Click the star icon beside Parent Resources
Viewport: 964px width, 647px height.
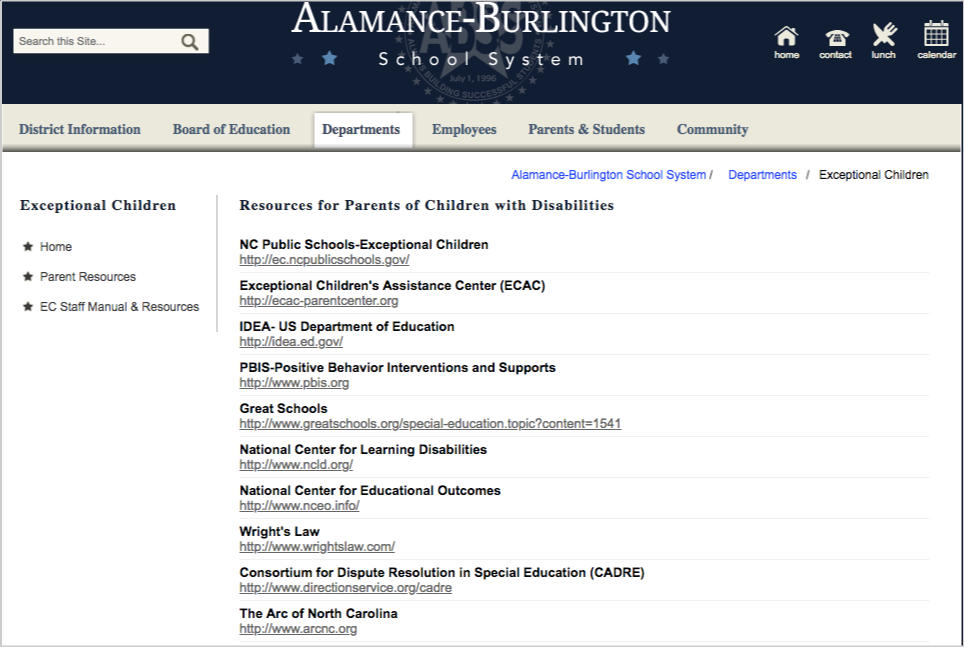(x=28, y=277)
